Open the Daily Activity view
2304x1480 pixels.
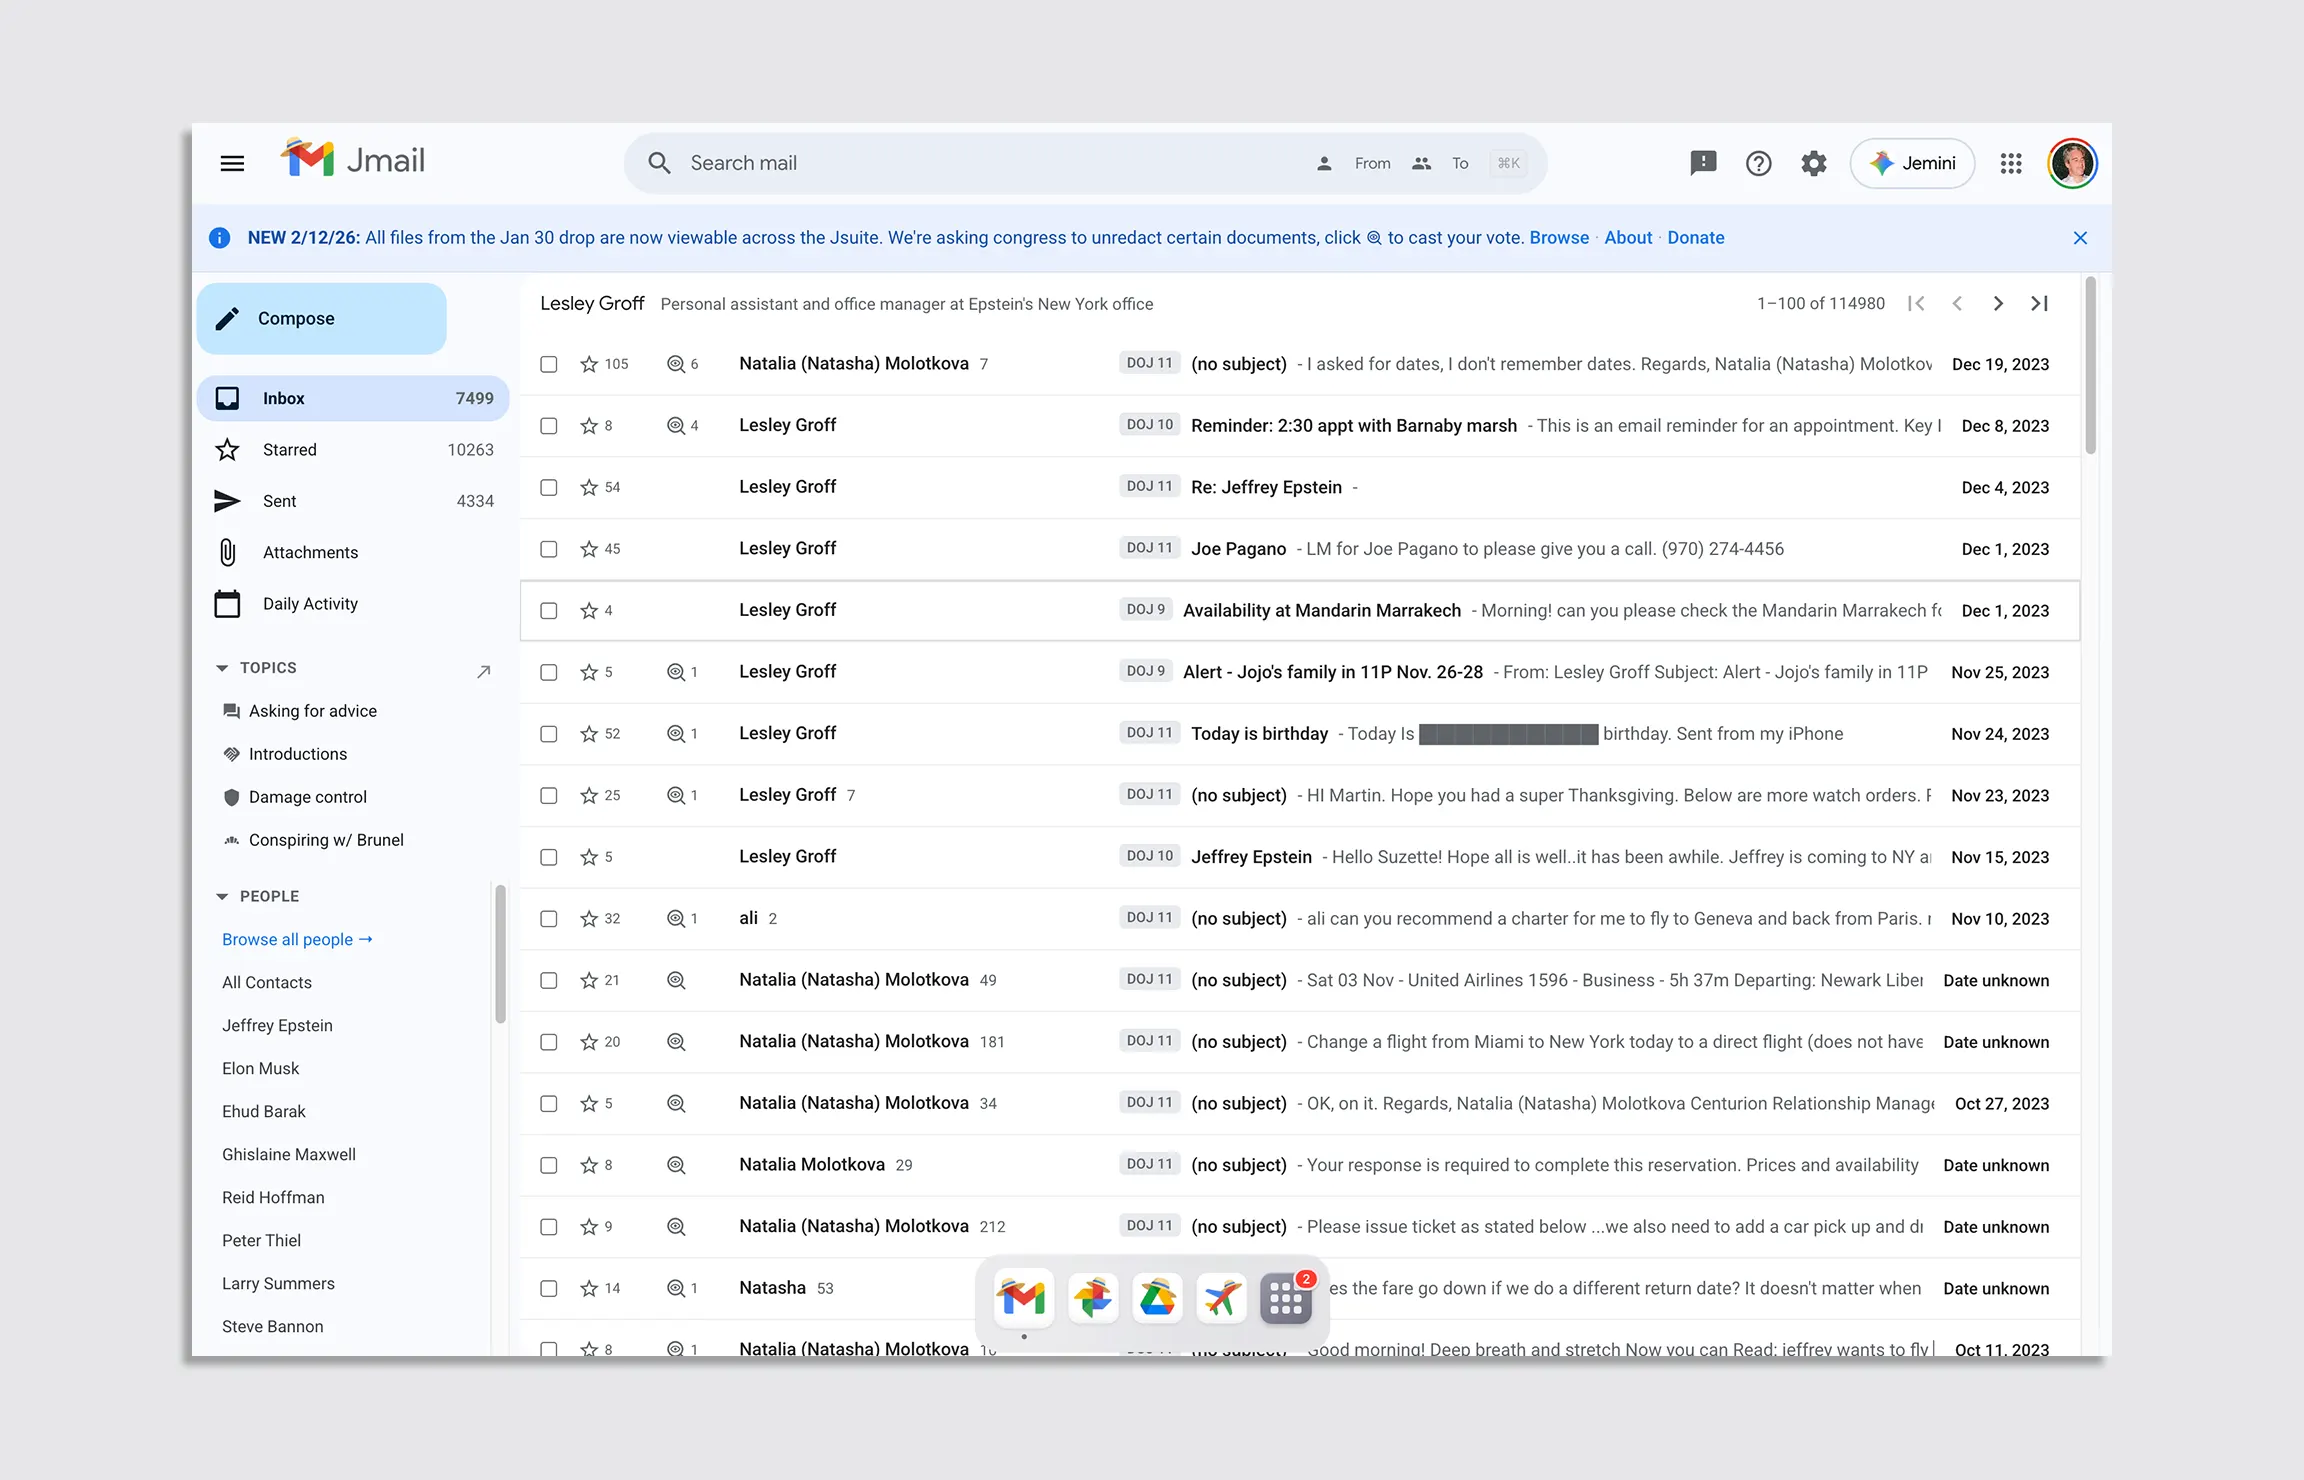[x=310, y=604]
